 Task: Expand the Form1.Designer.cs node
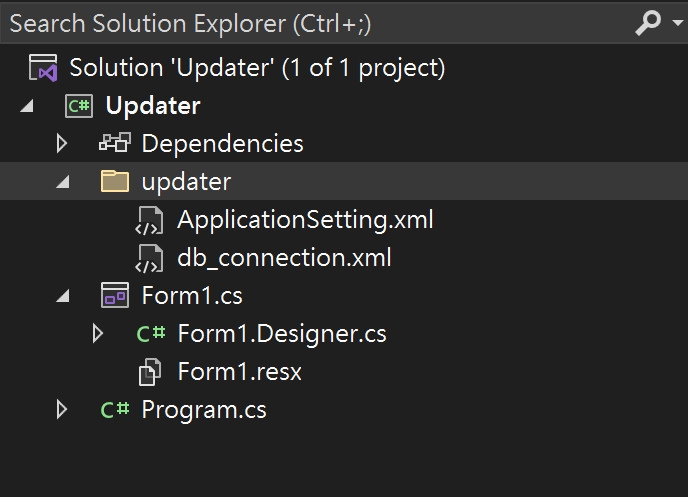[97, 334]
